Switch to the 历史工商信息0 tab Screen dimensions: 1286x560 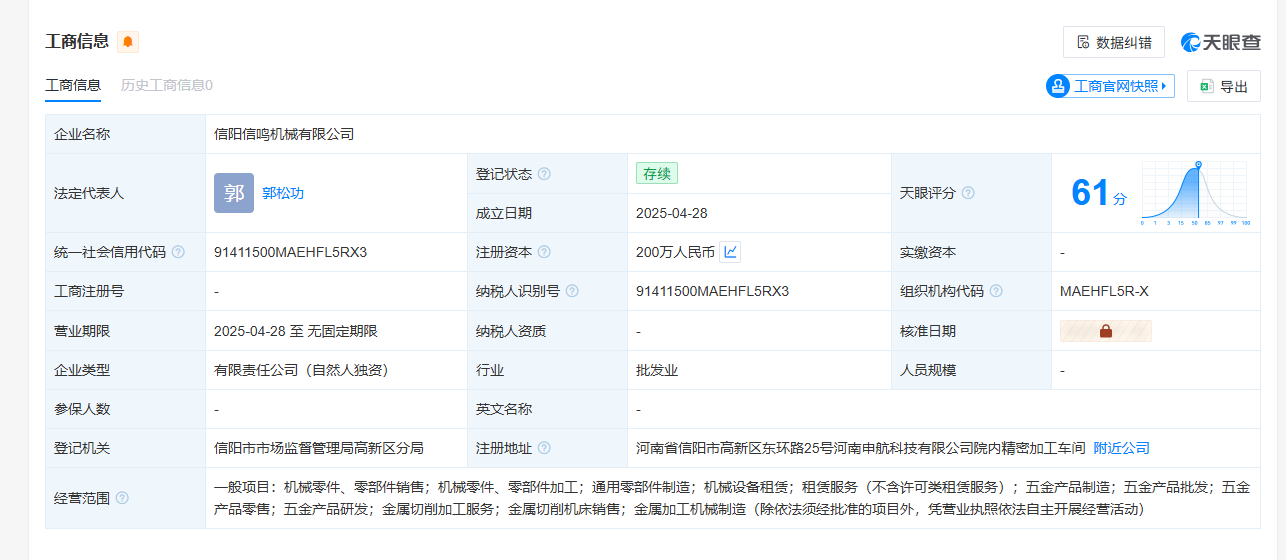(x=166, y=86)
